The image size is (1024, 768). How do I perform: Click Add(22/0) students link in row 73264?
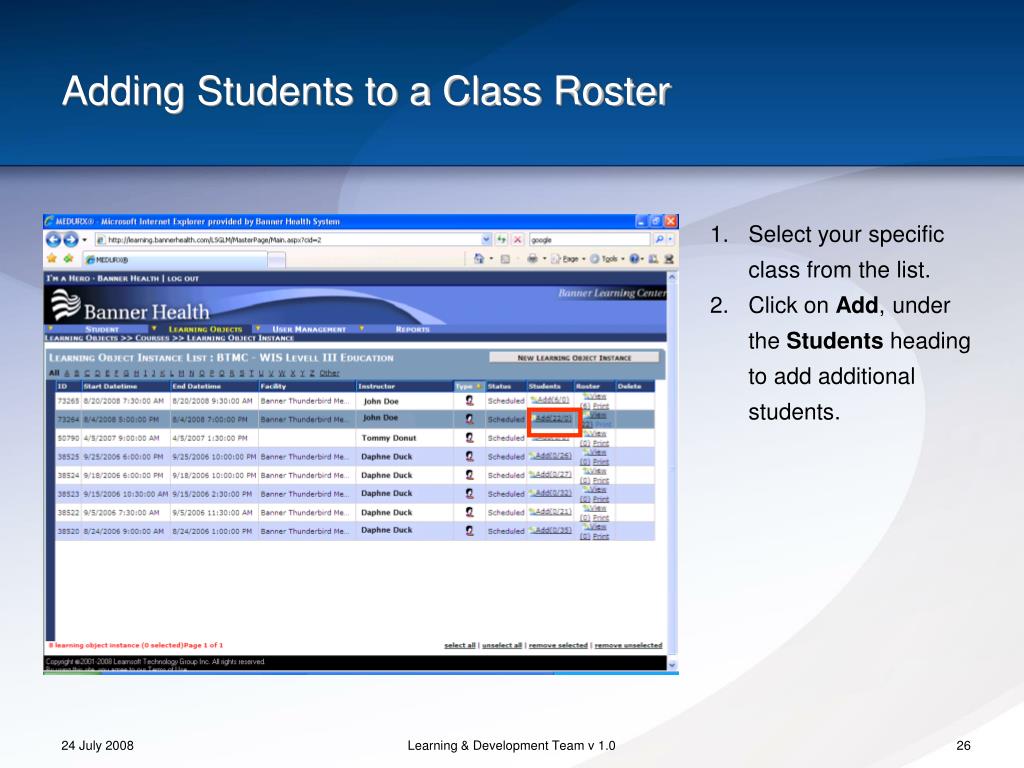552,418
